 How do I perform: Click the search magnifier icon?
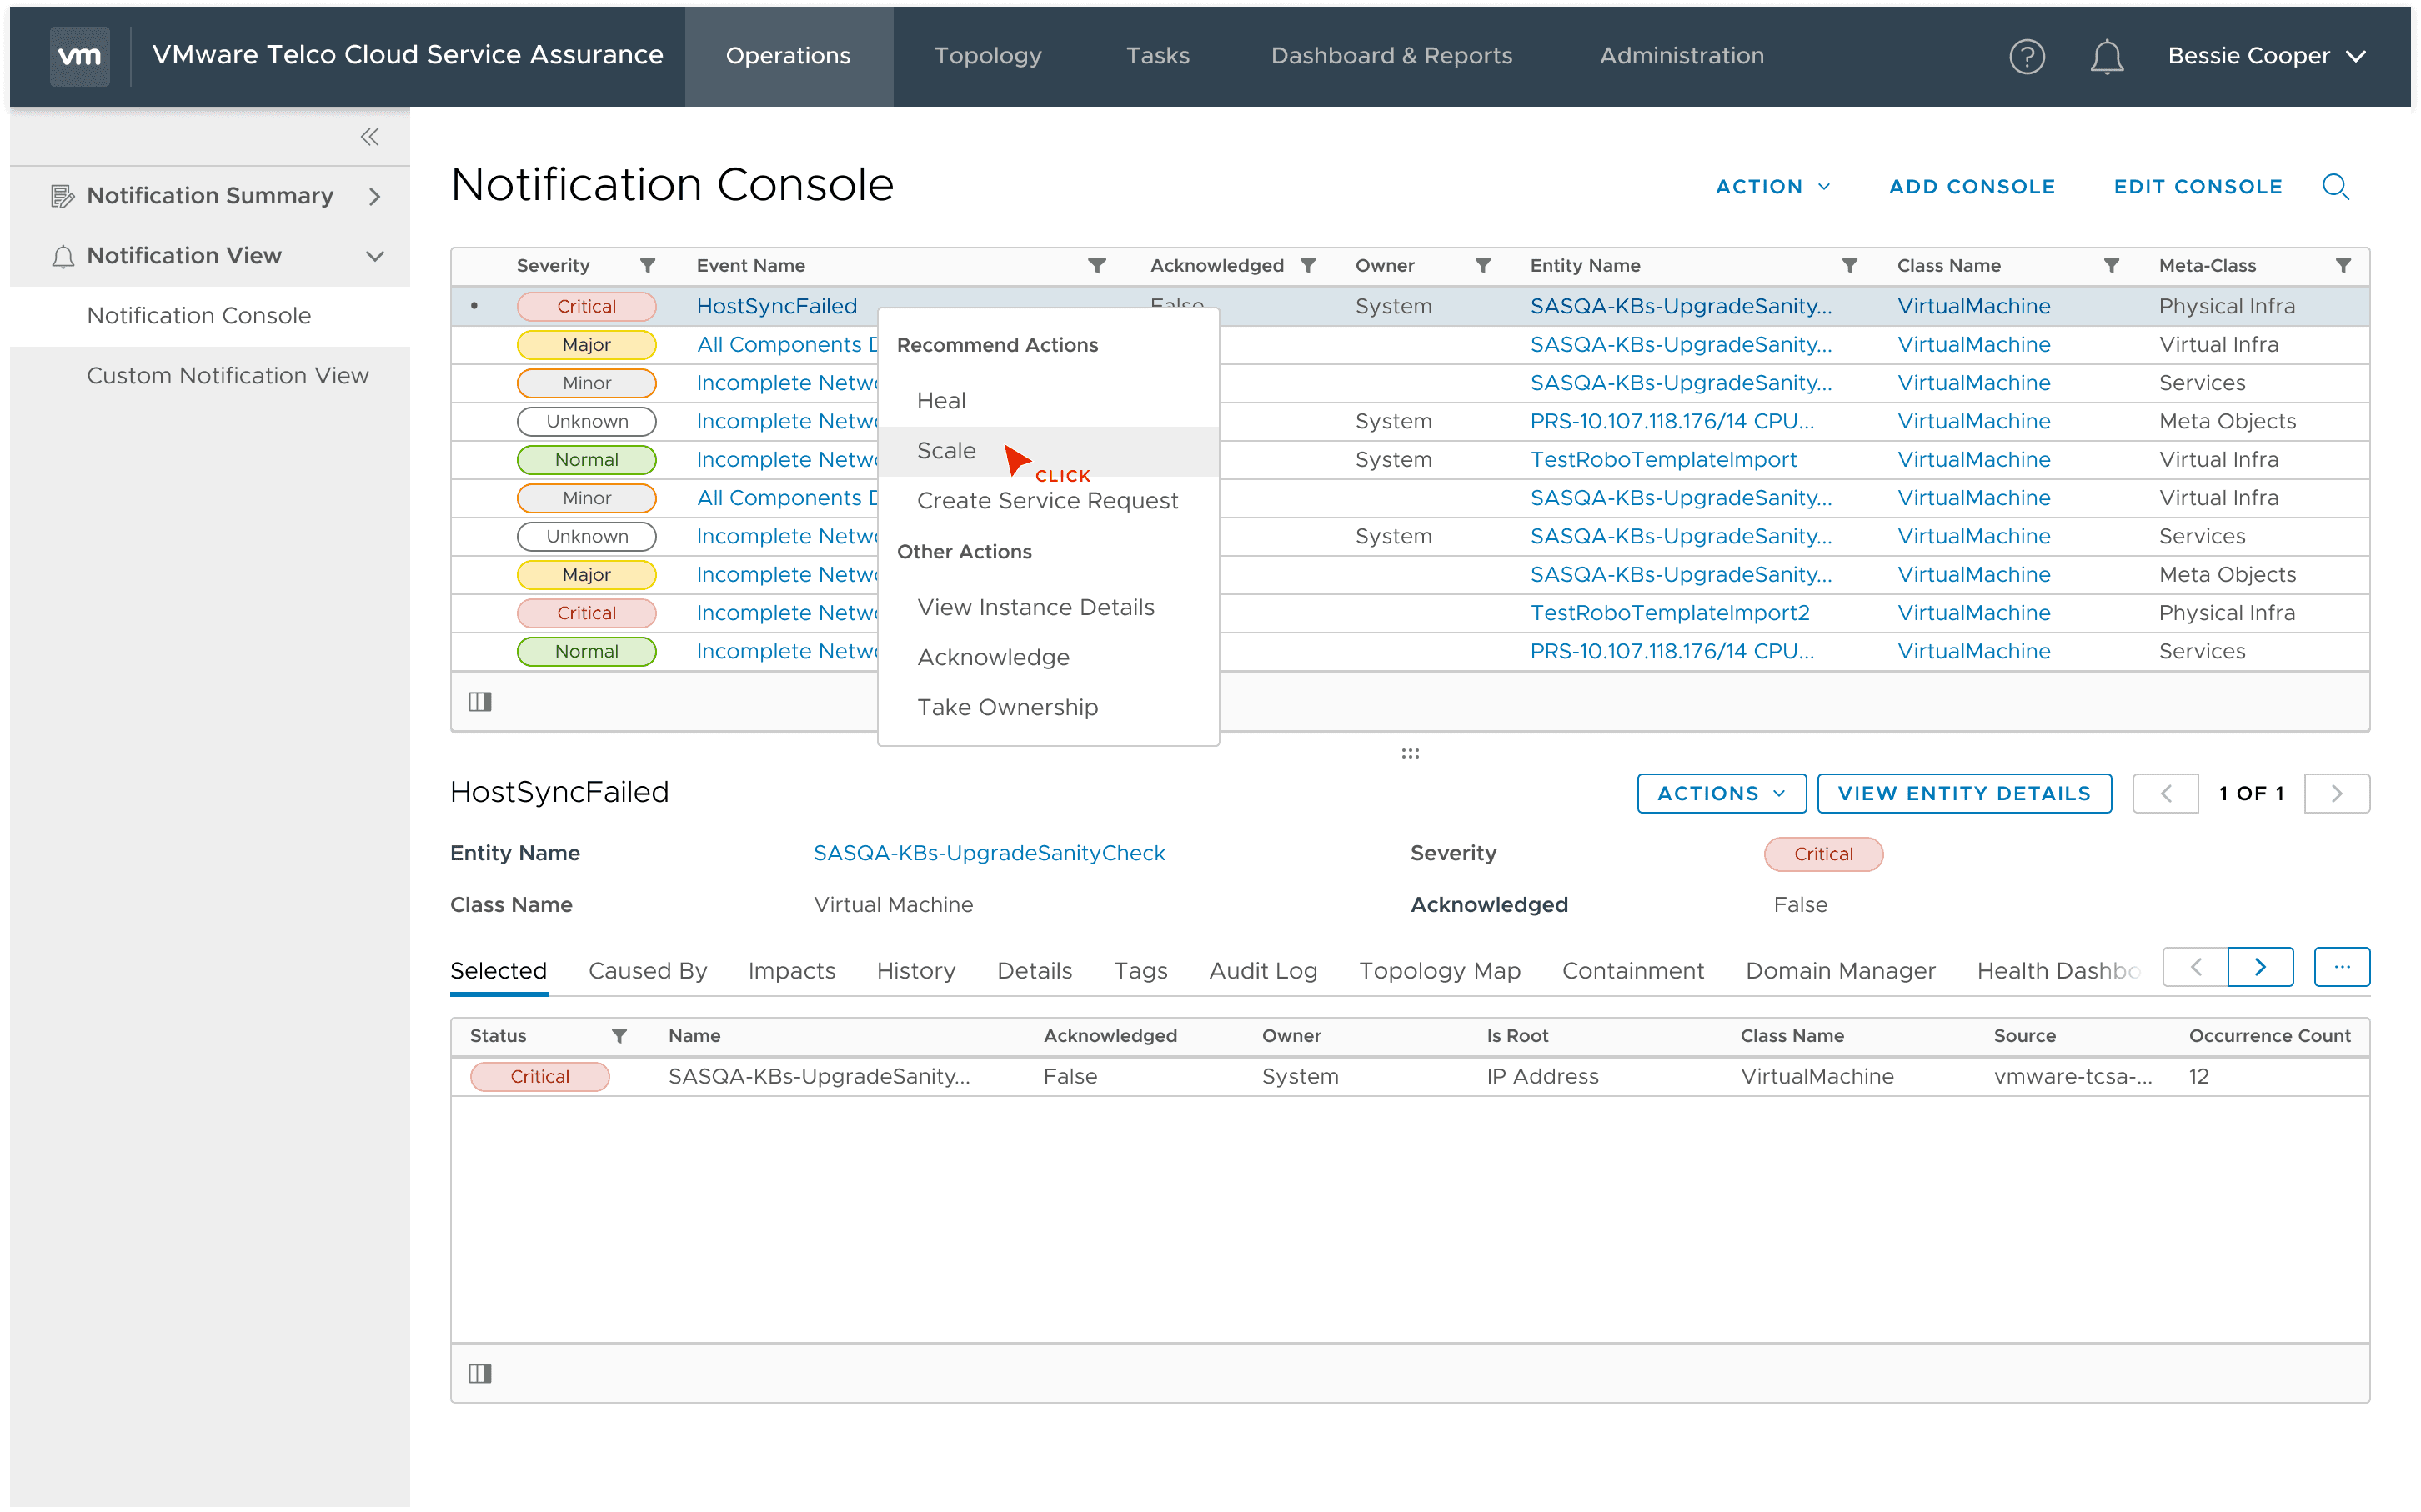[x=2335, y=186]
